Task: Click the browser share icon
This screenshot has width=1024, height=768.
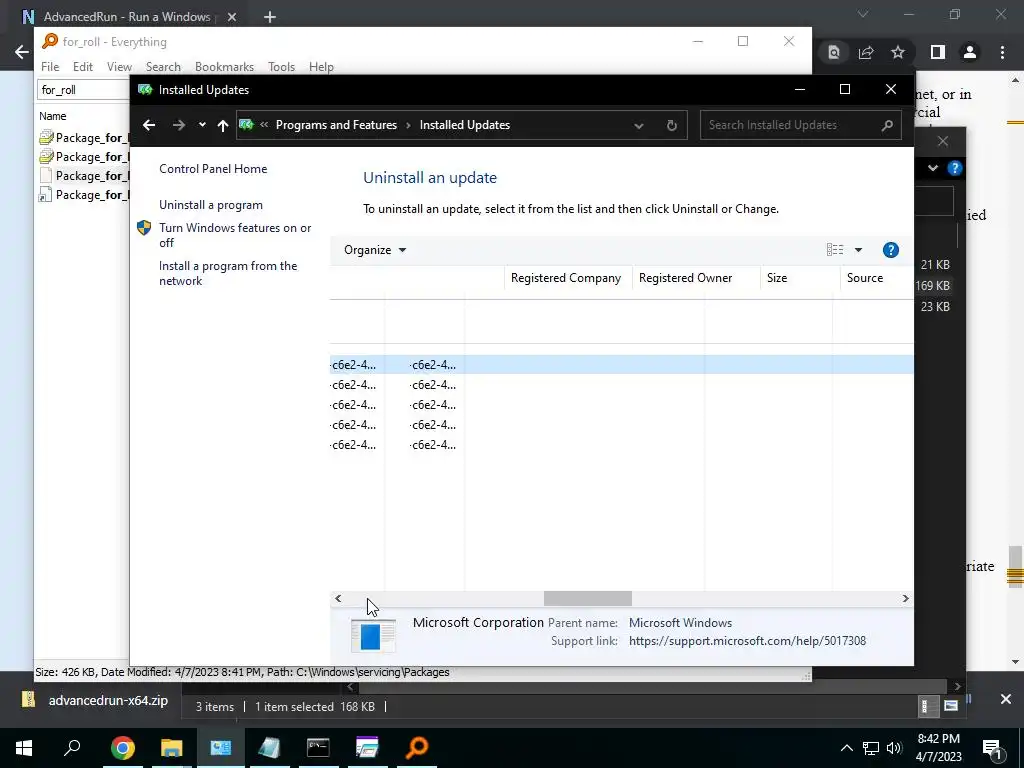Action: [x=866, y=52]
